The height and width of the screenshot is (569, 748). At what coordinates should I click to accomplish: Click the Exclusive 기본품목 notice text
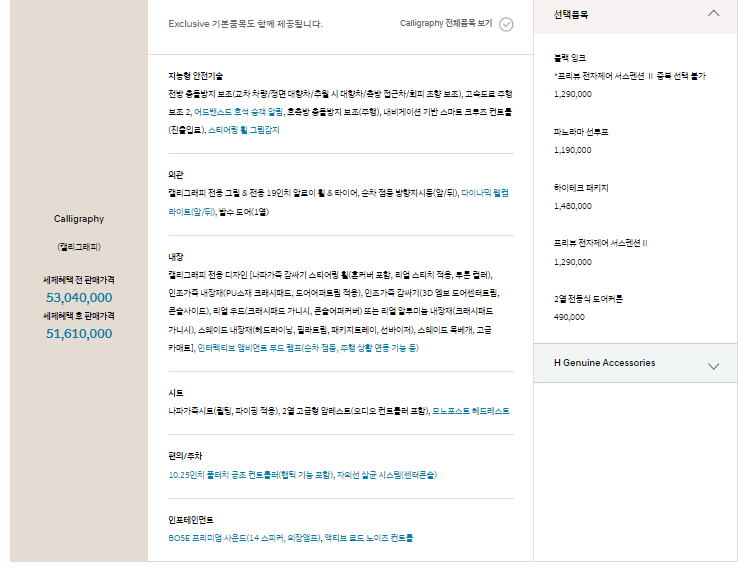coord(246,24)
